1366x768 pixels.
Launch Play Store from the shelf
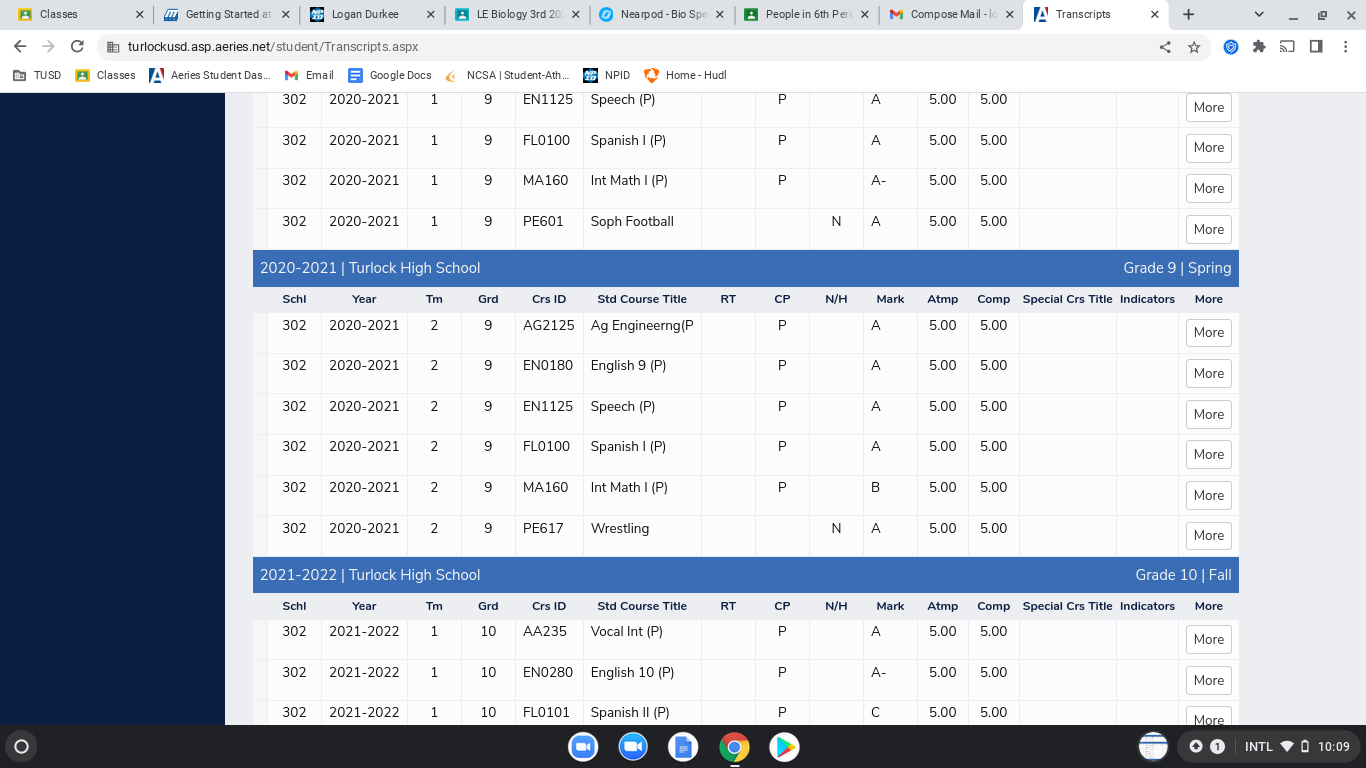coord(784,747)
